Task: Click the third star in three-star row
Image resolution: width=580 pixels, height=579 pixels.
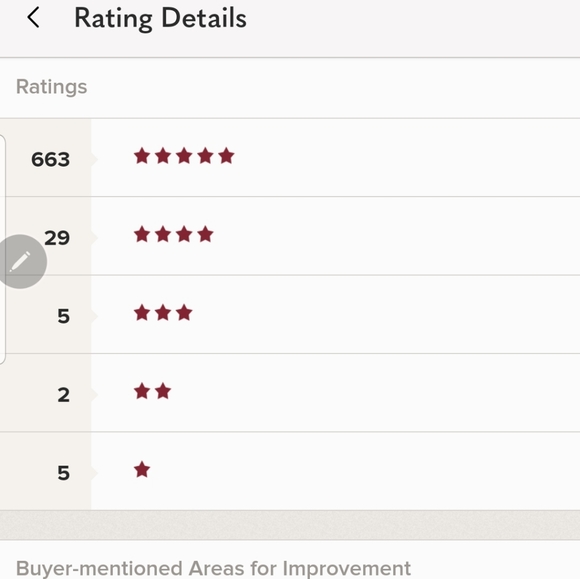Action: pyautogui.click(x=184, y=313)
